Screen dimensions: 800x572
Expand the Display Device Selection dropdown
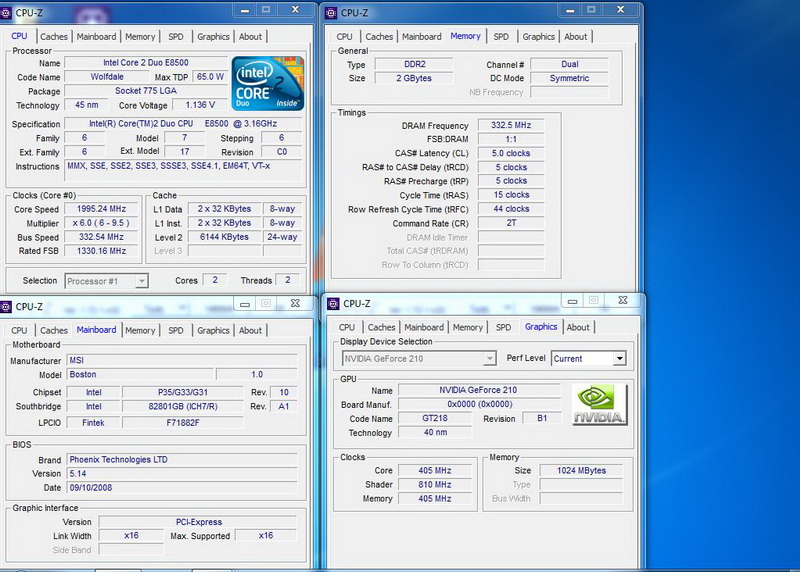pos(489,358)
